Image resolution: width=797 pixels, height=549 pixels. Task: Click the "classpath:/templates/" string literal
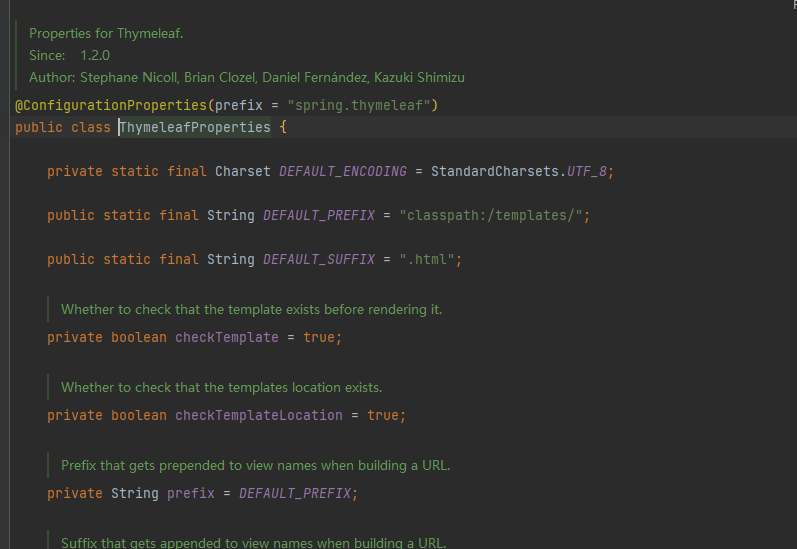coord(491,216)
